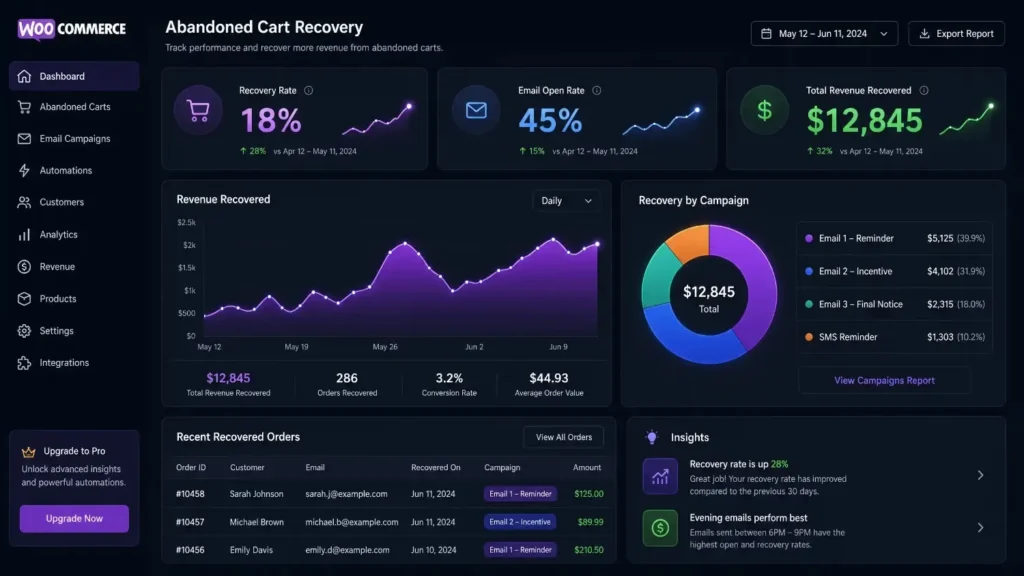
Task: Open Email Campaigns in sidebar
Action: tap(74, 138)
